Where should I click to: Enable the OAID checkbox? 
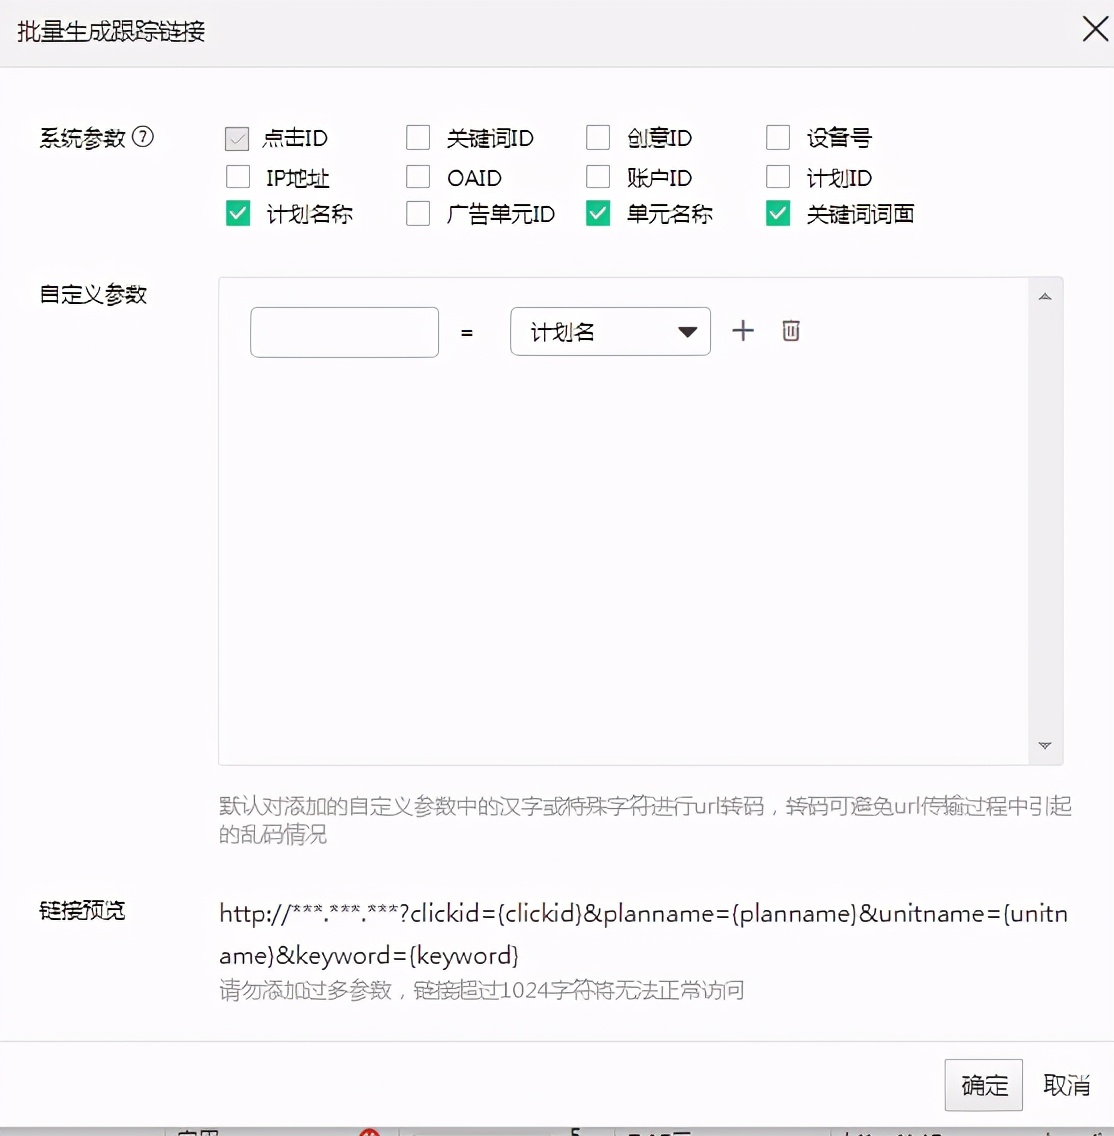point(417,176)
